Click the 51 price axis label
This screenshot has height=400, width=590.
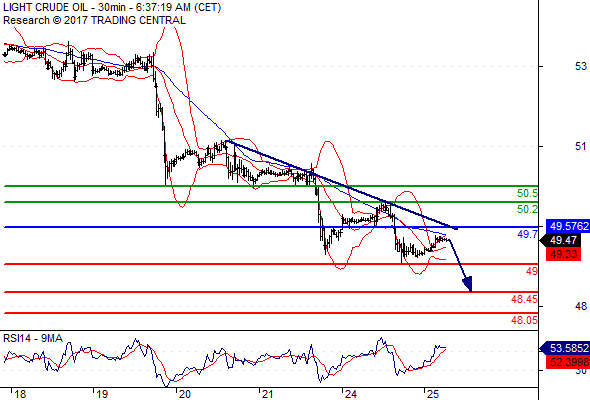(581, 146)
